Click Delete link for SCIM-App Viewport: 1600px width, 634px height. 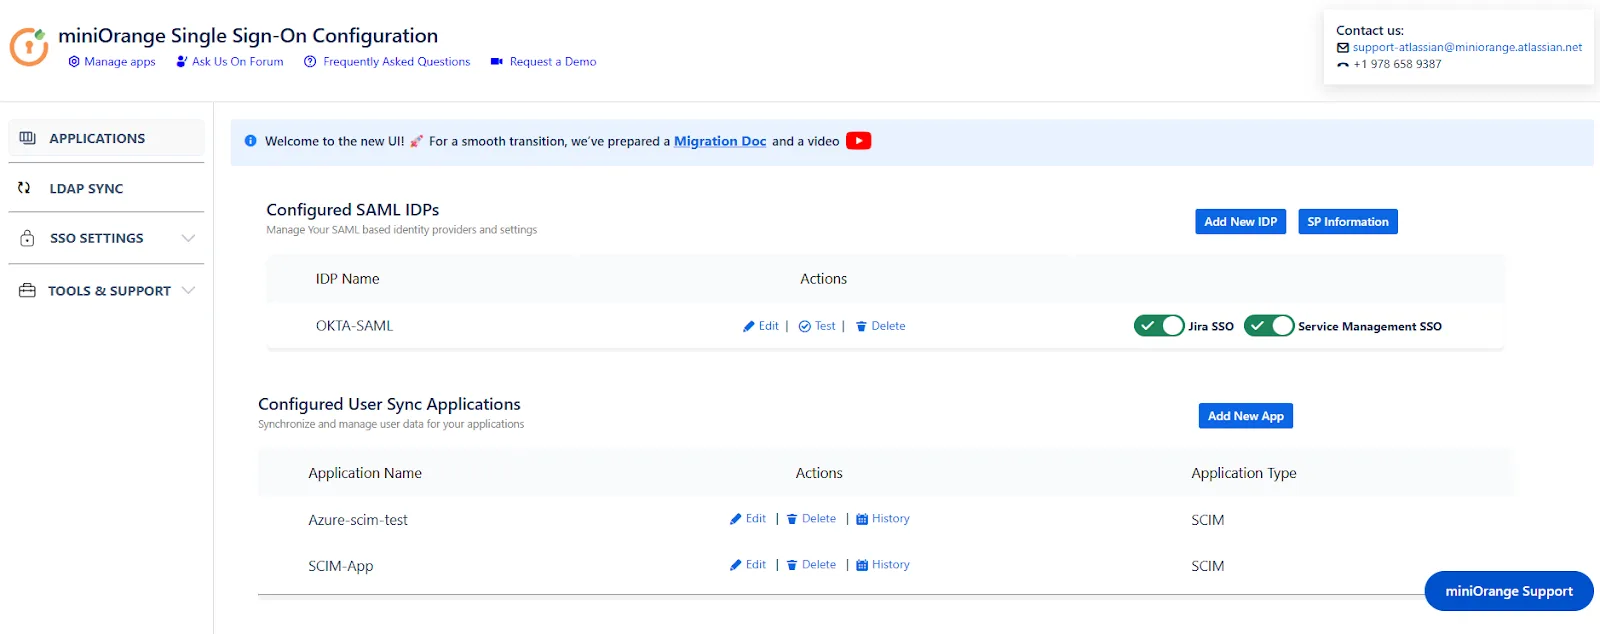tap(819, 564)
